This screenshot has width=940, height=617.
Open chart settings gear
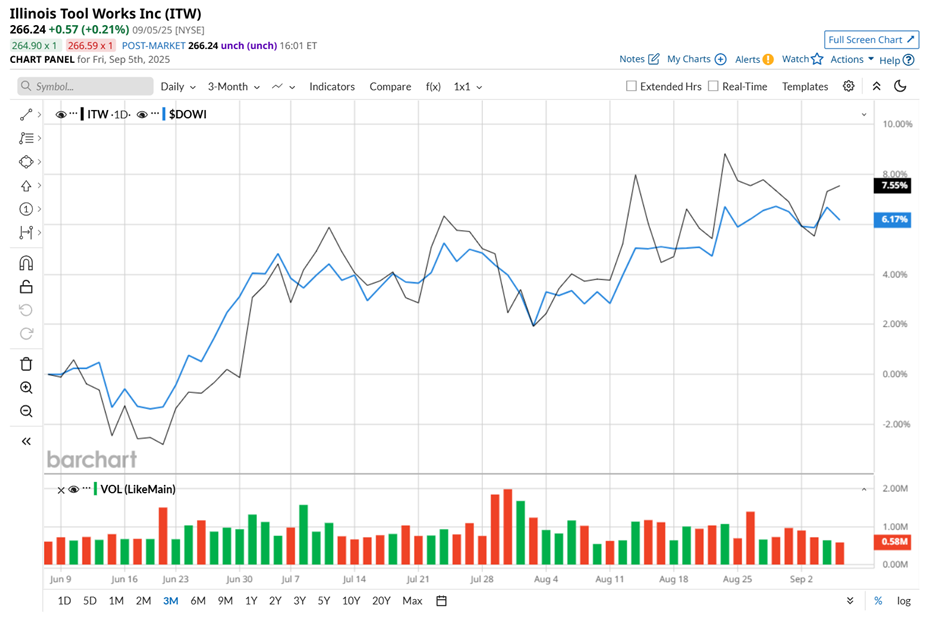click(x=848, y=86)
